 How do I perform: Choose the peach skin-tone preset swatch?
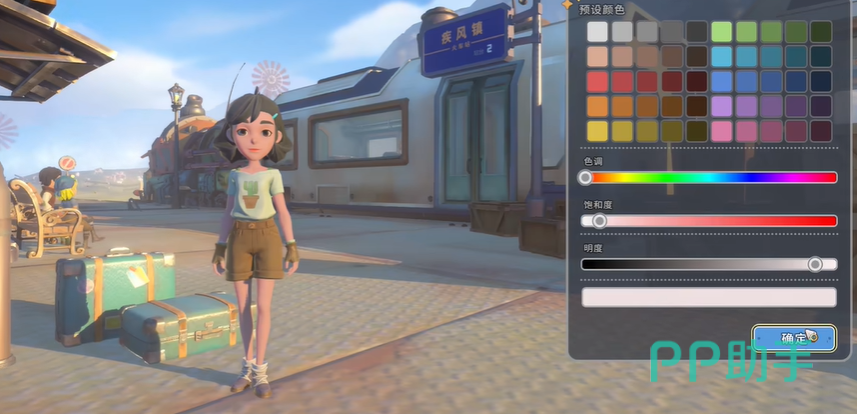pyautogui.click(x=597, y=56)
